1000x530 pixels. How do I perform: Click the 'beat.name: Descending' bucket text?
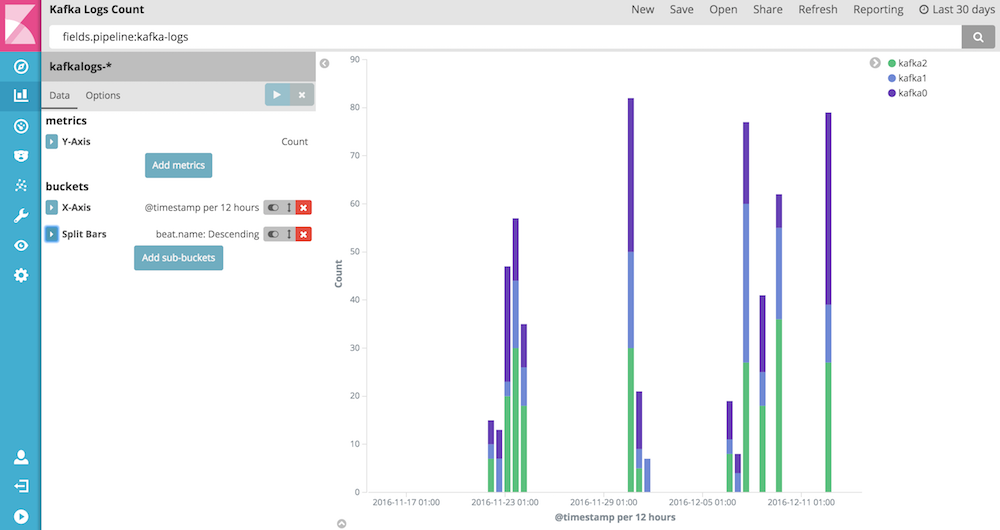click(x=207, y=234)
